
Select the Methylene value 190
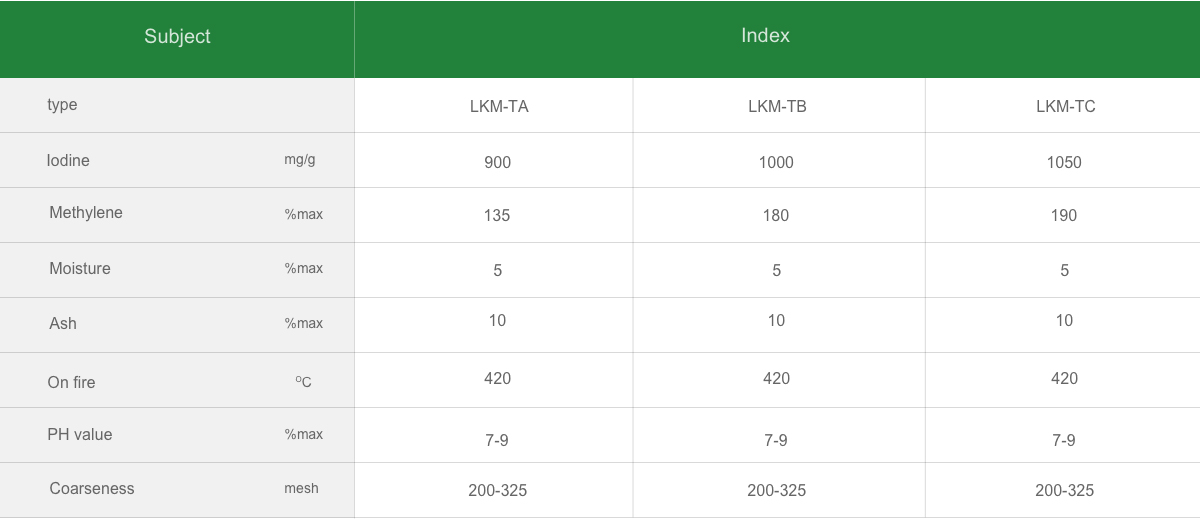pyautogui.click(x=1064, y=215)
